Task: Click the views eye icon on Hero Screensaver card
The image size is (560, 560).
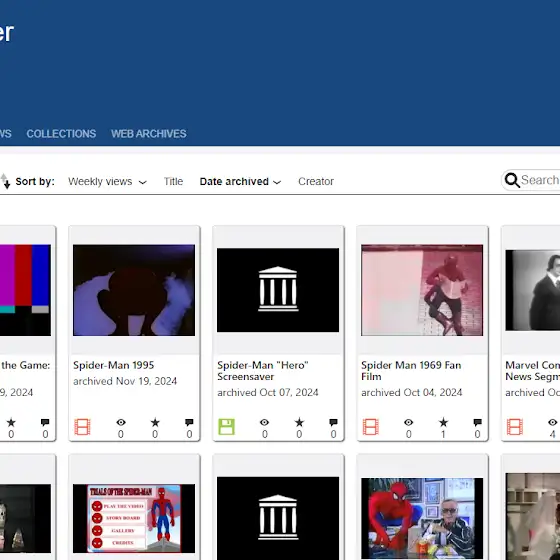Action: coord(264,422)
